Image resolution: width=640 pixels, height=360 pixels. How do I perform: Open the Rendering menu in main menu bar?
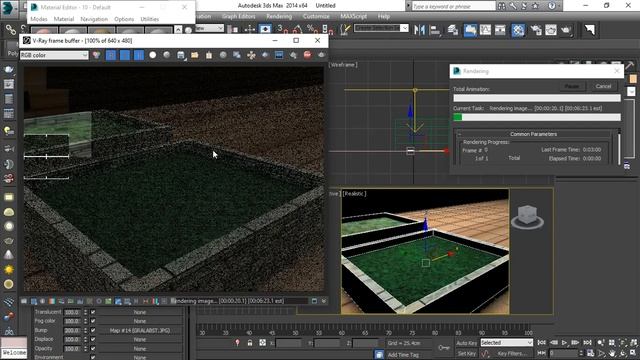[279, 16]
